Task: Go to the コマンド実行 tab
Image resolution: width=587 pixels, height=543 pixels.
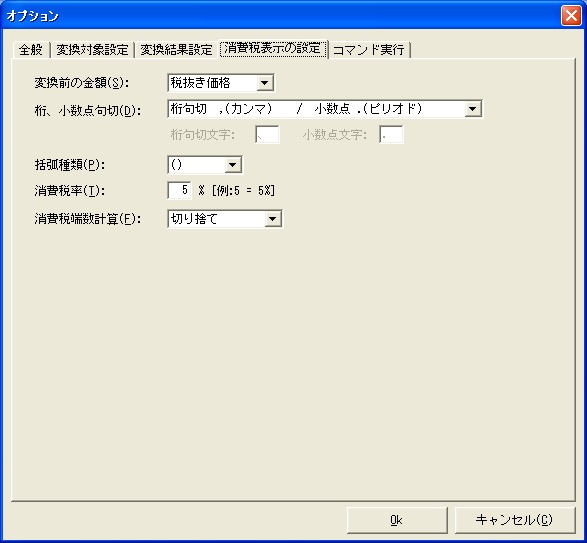Action: pyautogui.click(x=369, y=50)
